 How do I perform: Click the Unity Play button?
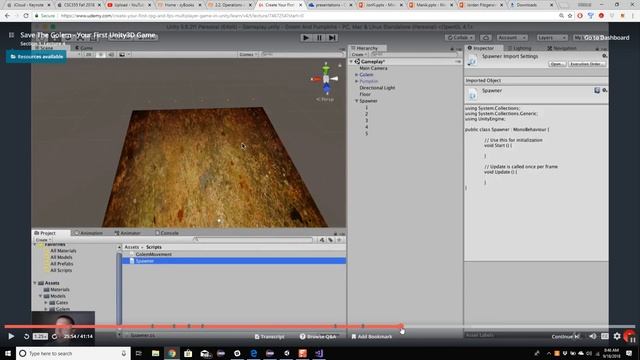point(306,38)
